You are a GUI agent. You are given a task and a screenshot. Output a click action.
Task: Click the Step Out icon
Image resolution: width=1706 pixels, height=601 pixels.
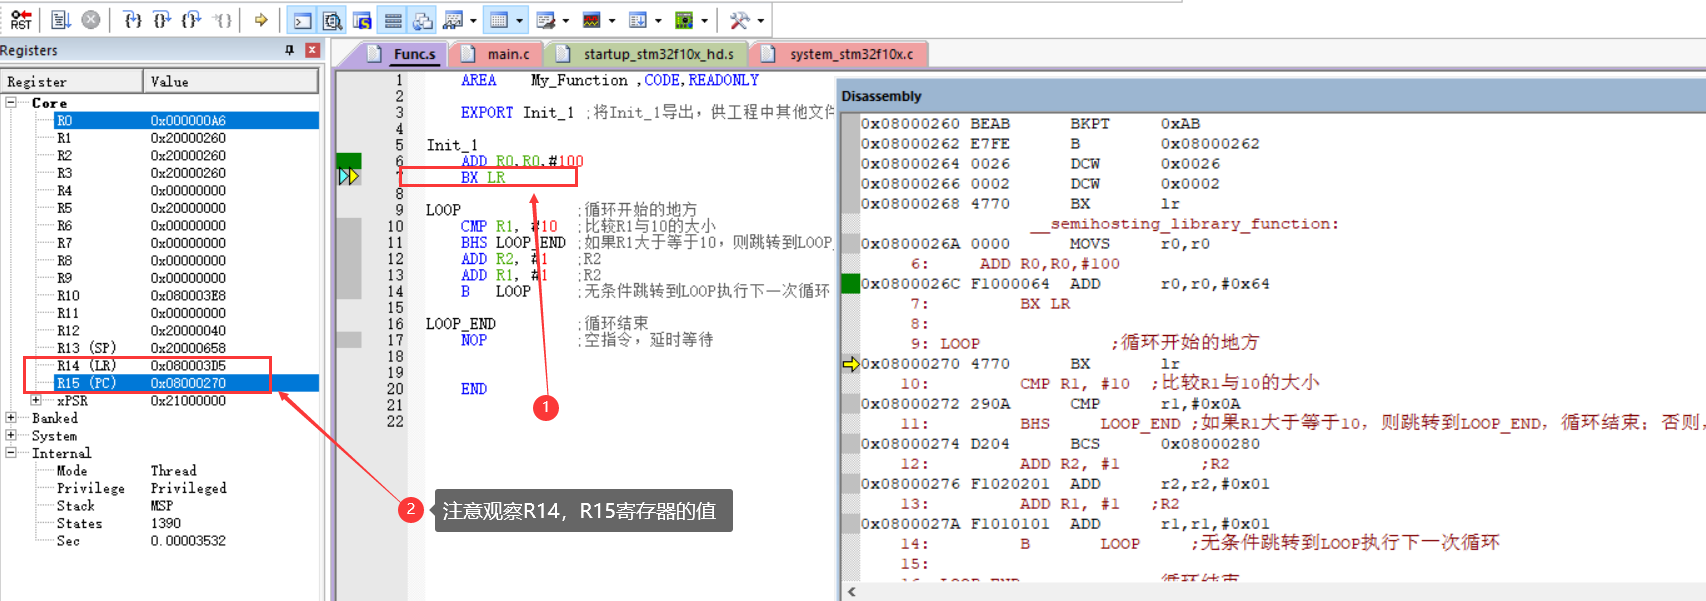(192, 20)
